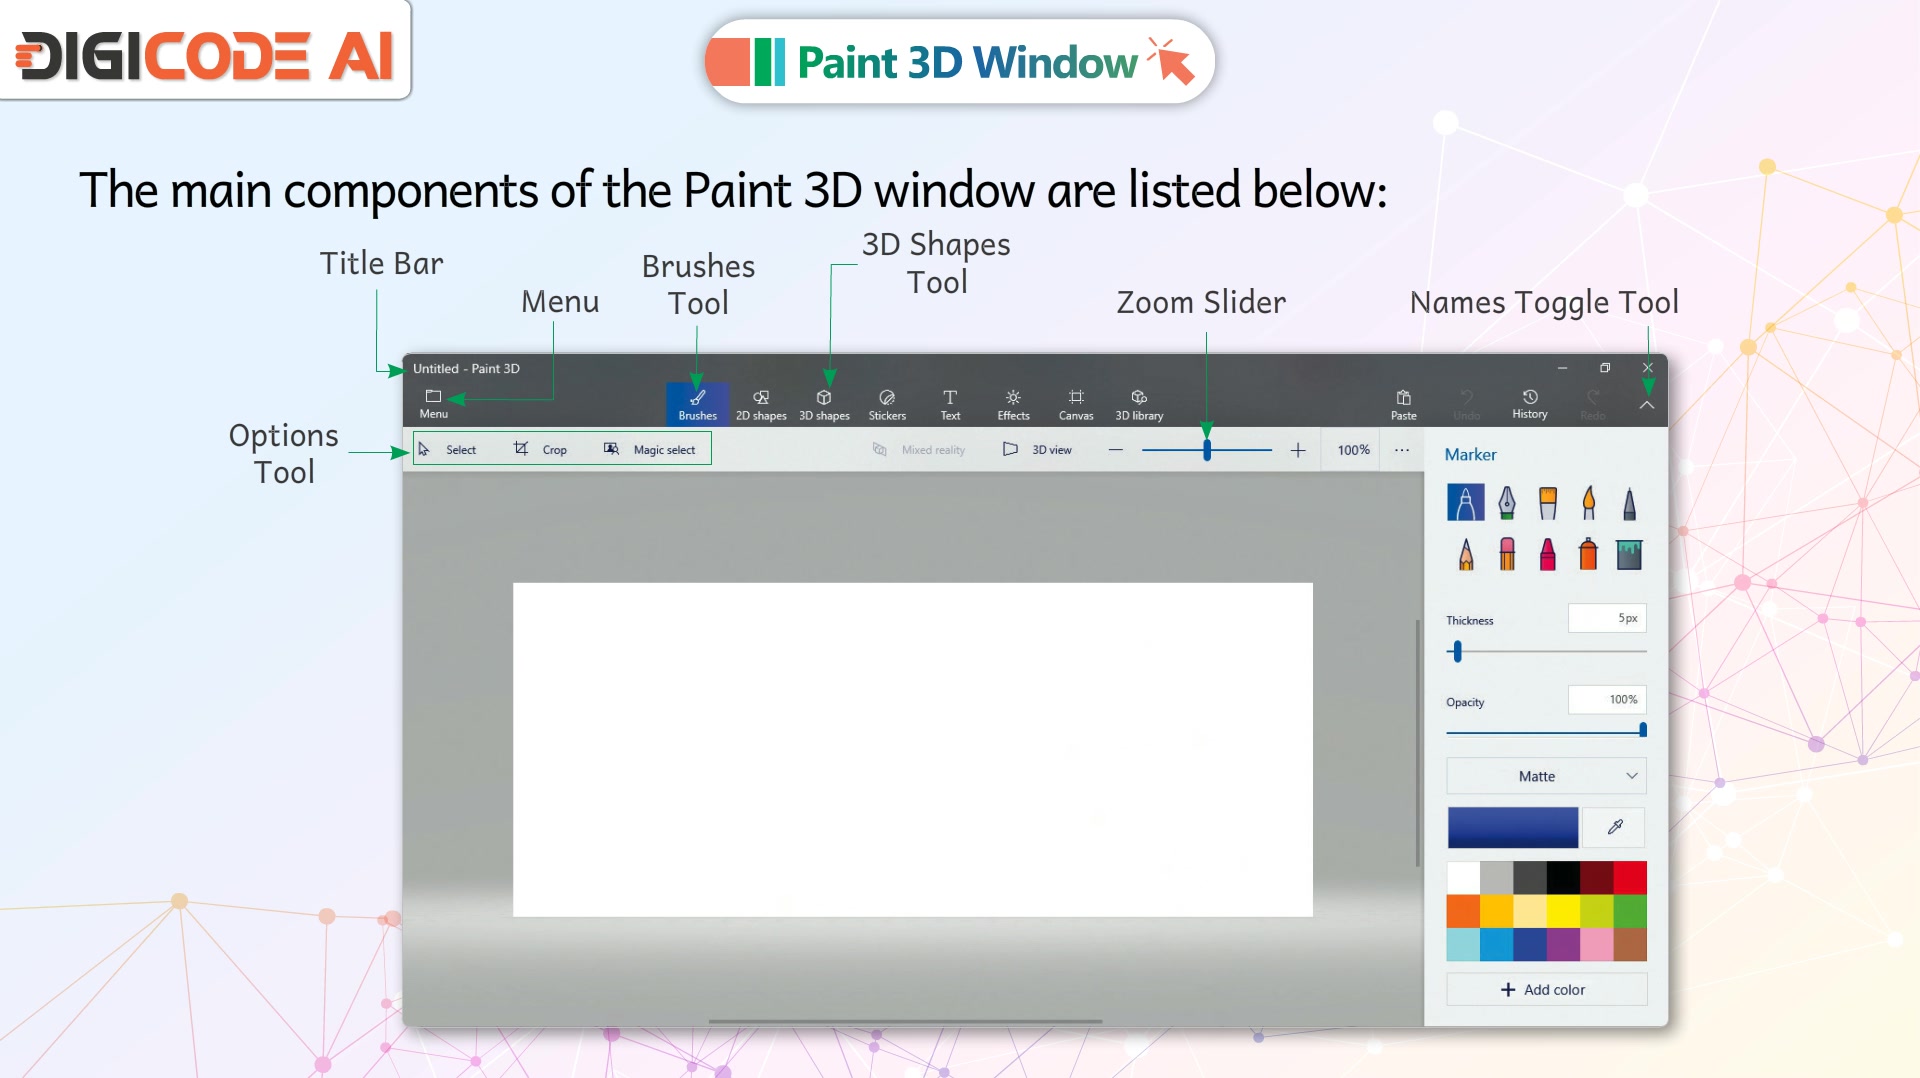Choose the light grey color swatch

pos(1497,878)
